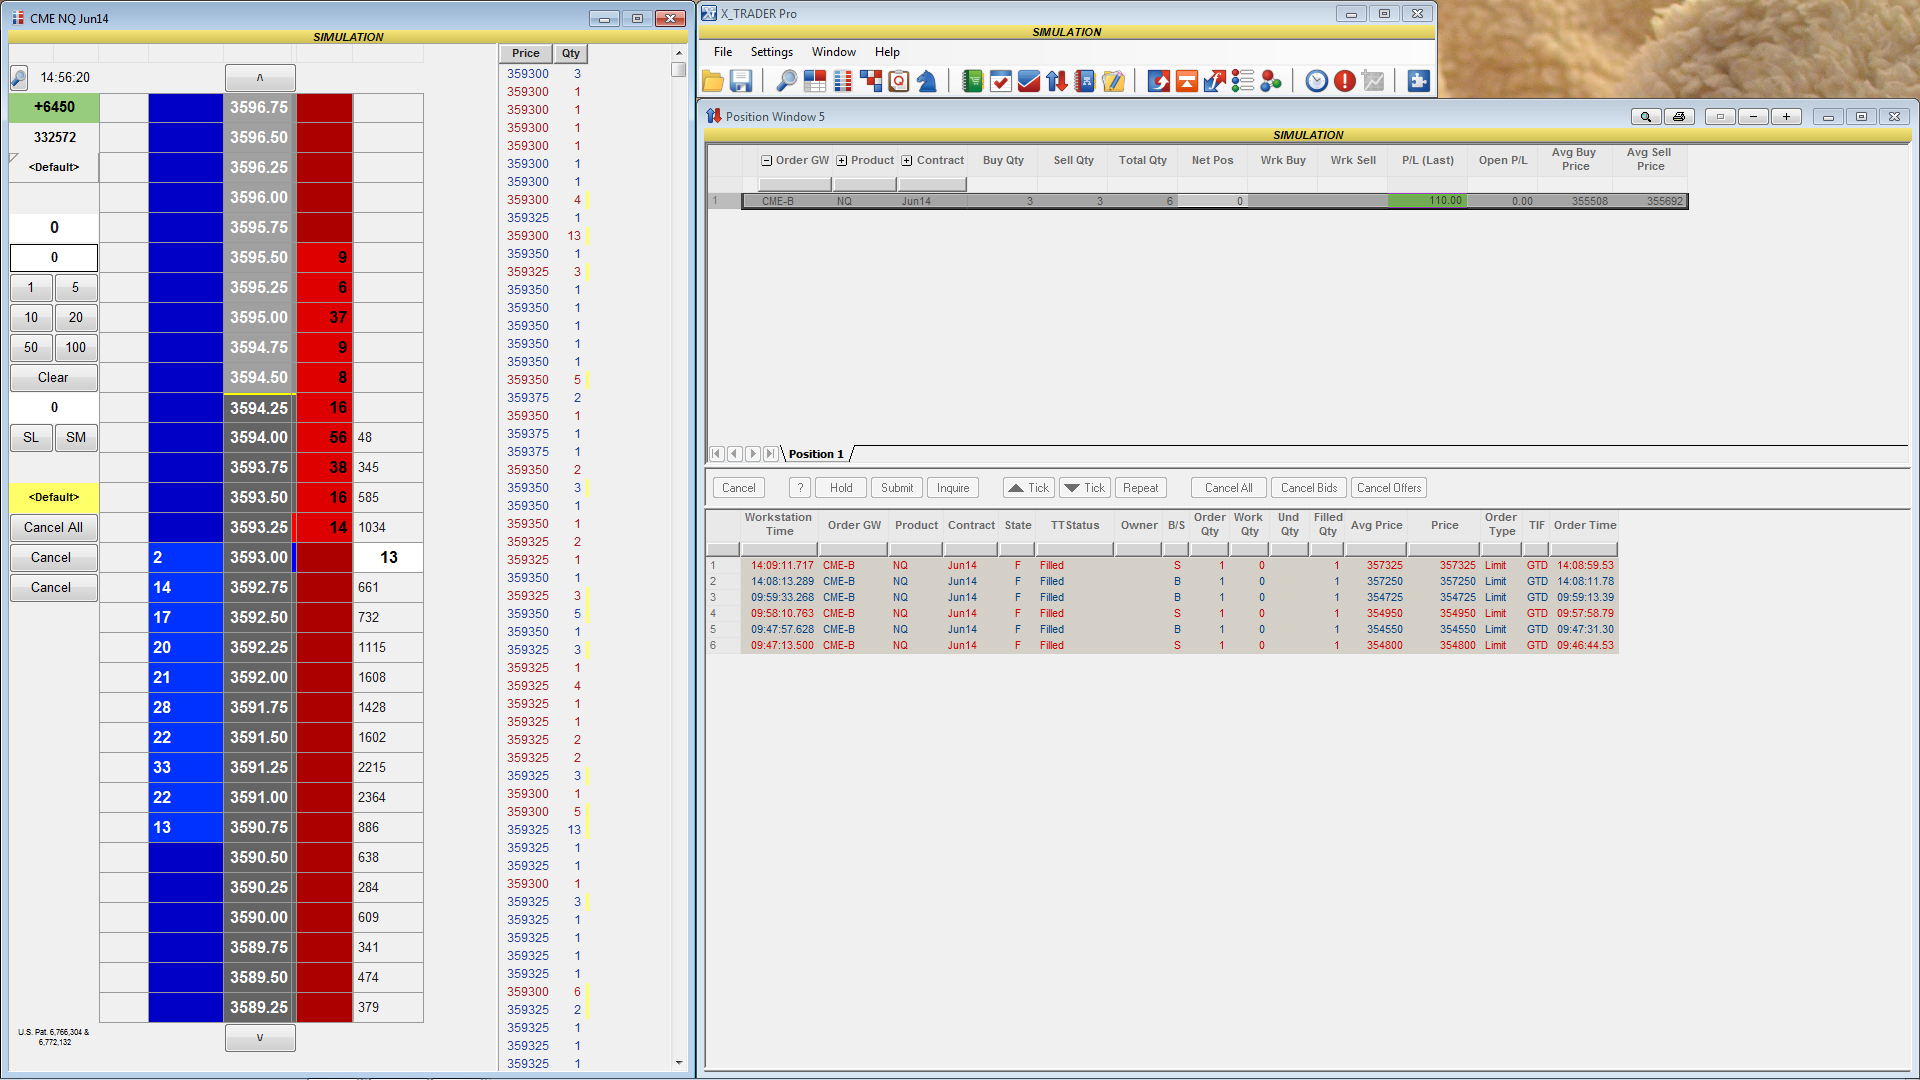Click the blue-red curved arrow icon

click(x=1159, y=81)
